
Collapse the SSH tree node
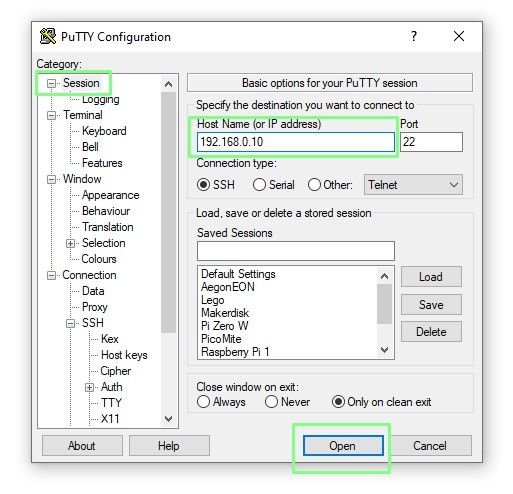click(x=70, y=323)
